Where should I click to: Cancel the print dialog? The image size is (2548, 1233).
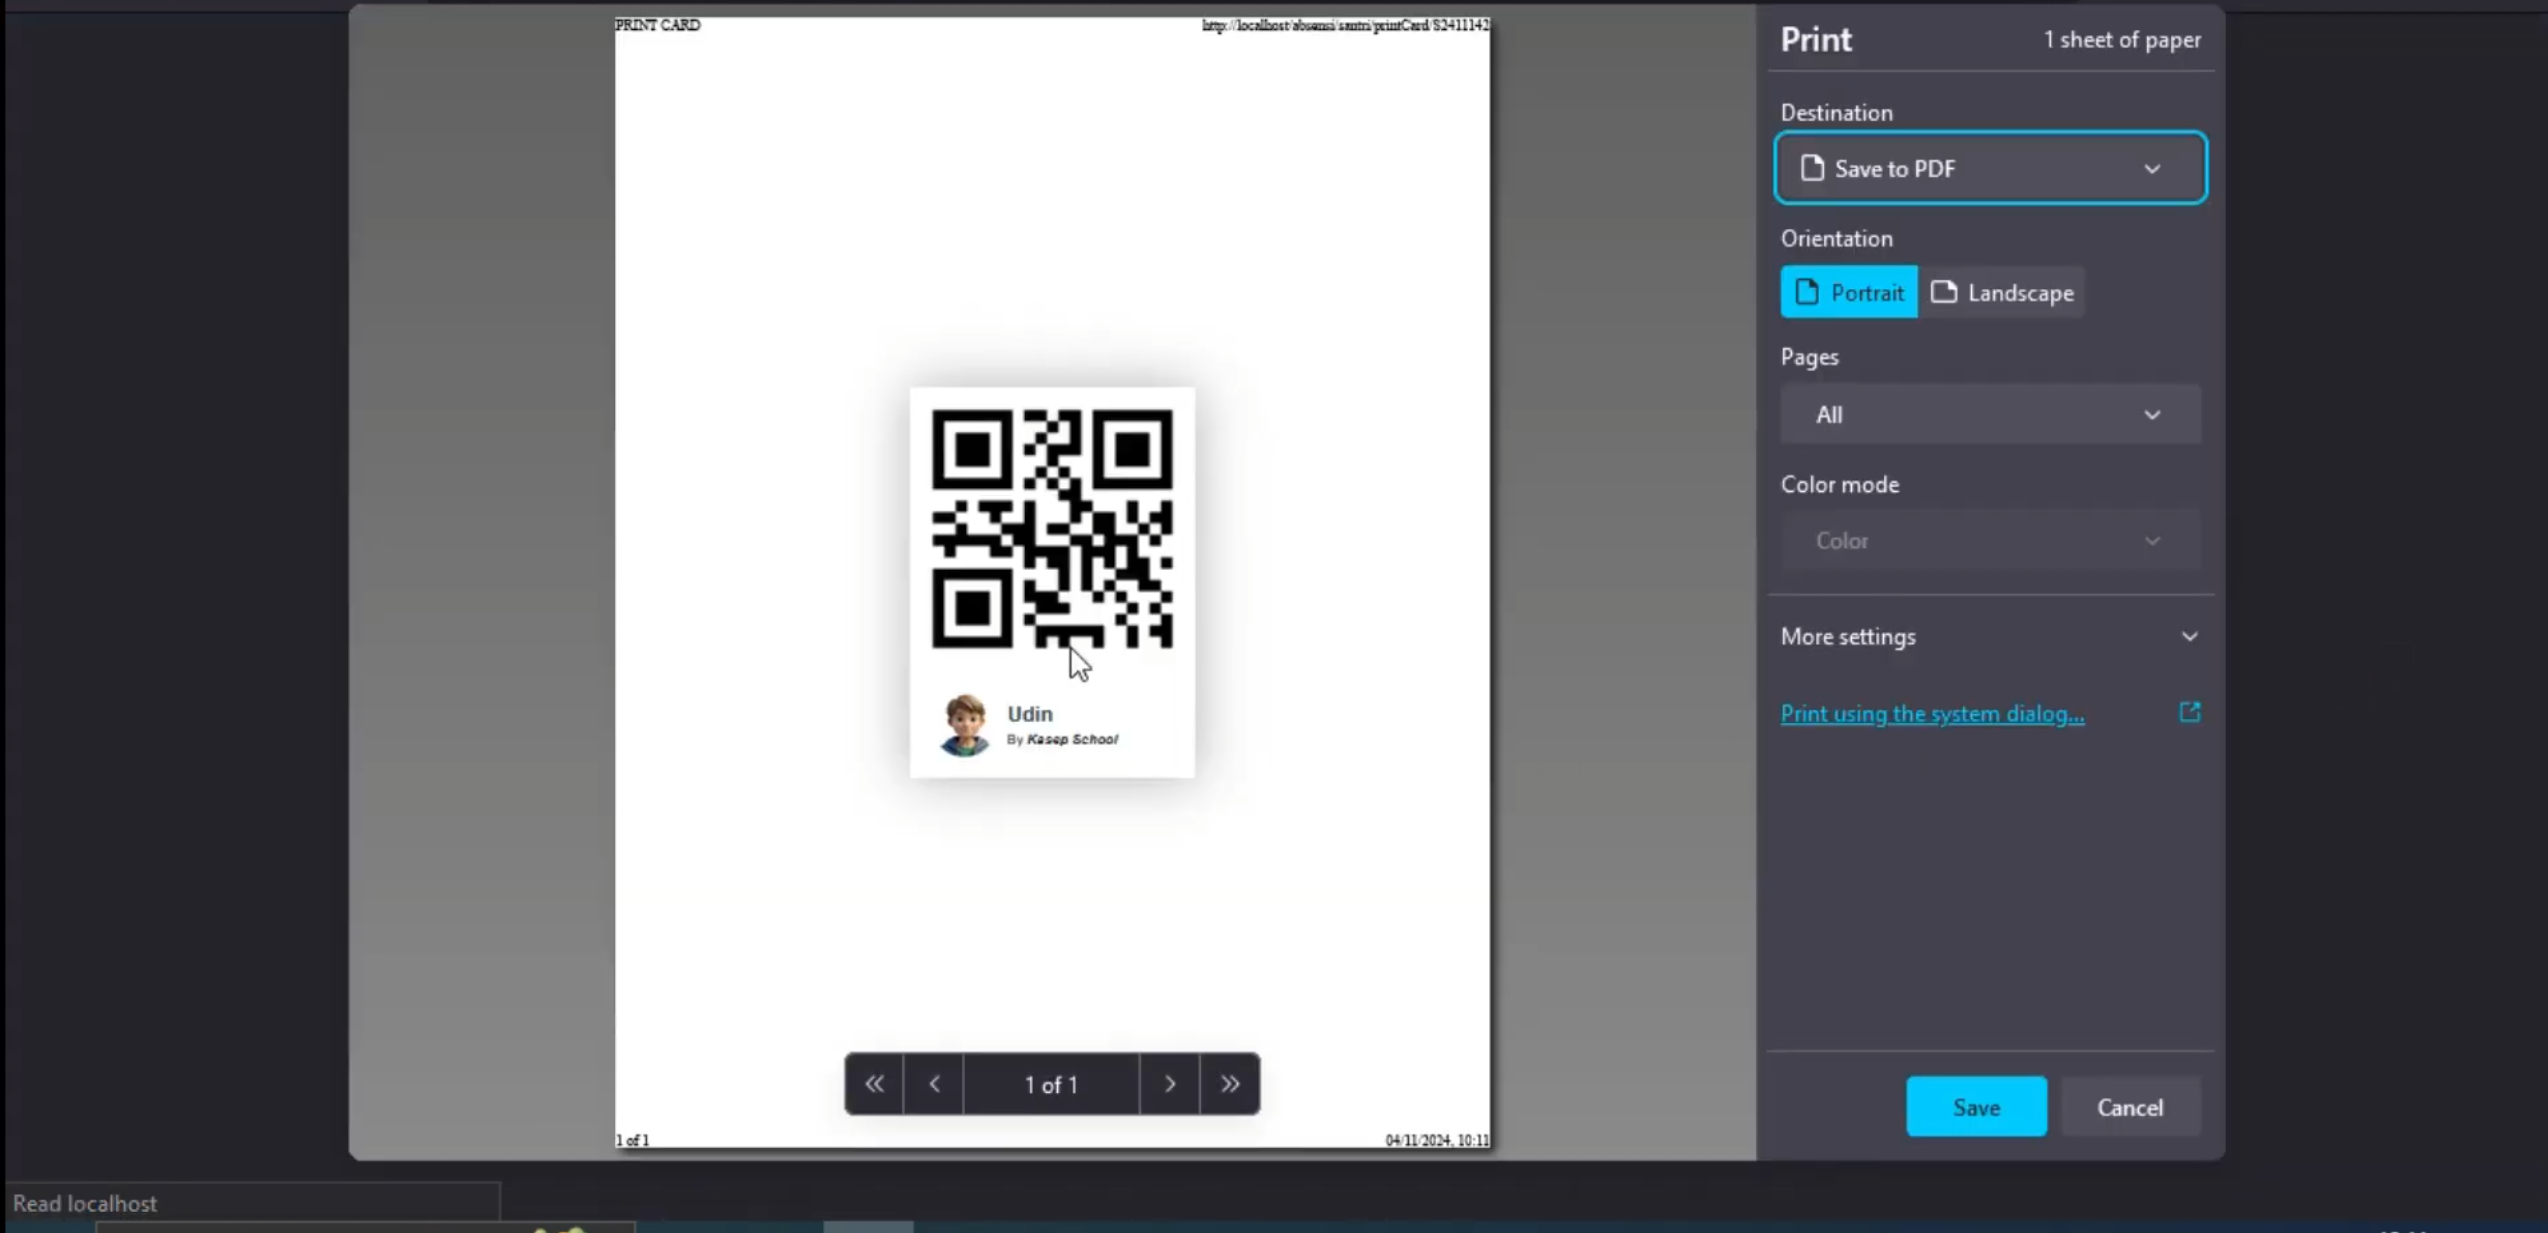(2129, 1106)
